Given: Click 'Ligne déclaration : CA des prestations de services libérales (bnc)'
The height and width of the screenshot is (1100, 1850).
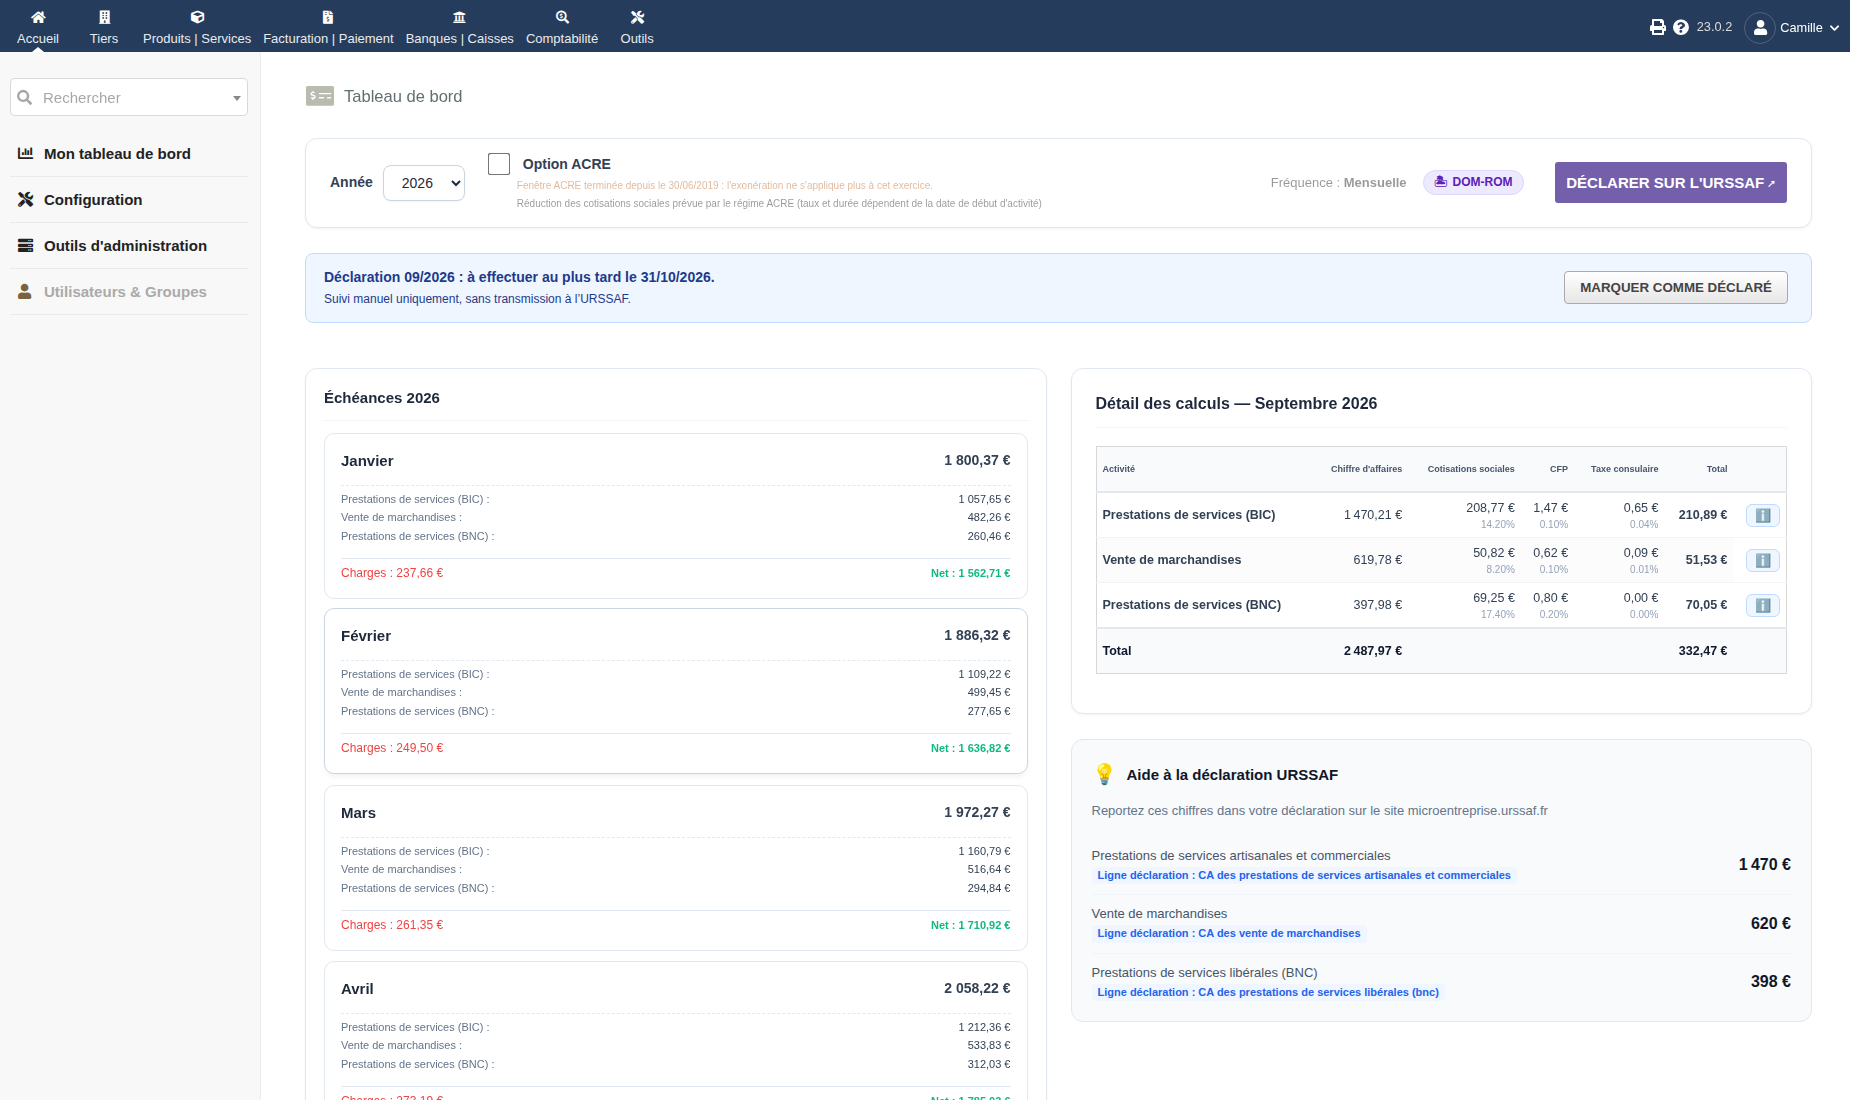Looking at the screenshot, I should pyautogui.click(x=1268, y=992).
